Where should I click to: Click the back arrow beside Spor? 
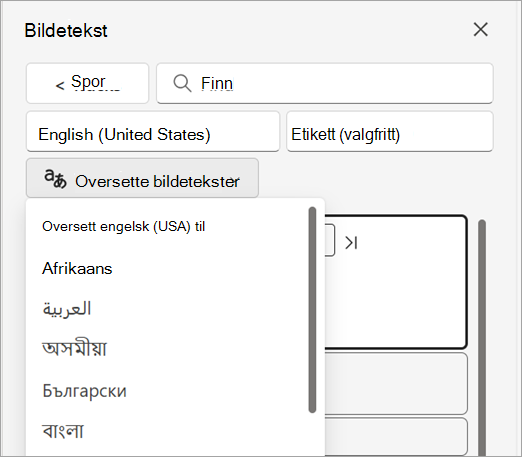60,86
